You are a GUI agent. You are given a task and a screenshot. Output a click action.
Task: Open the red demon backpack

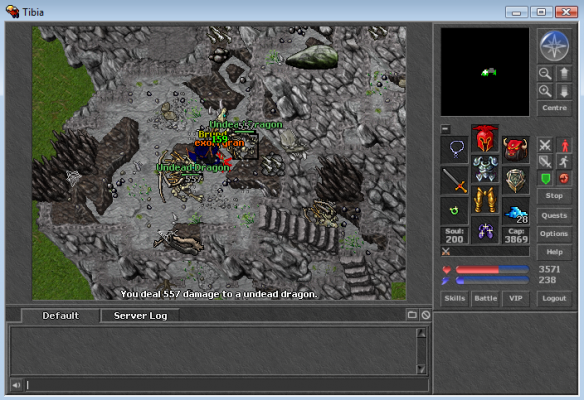click(x=515, y=149)
